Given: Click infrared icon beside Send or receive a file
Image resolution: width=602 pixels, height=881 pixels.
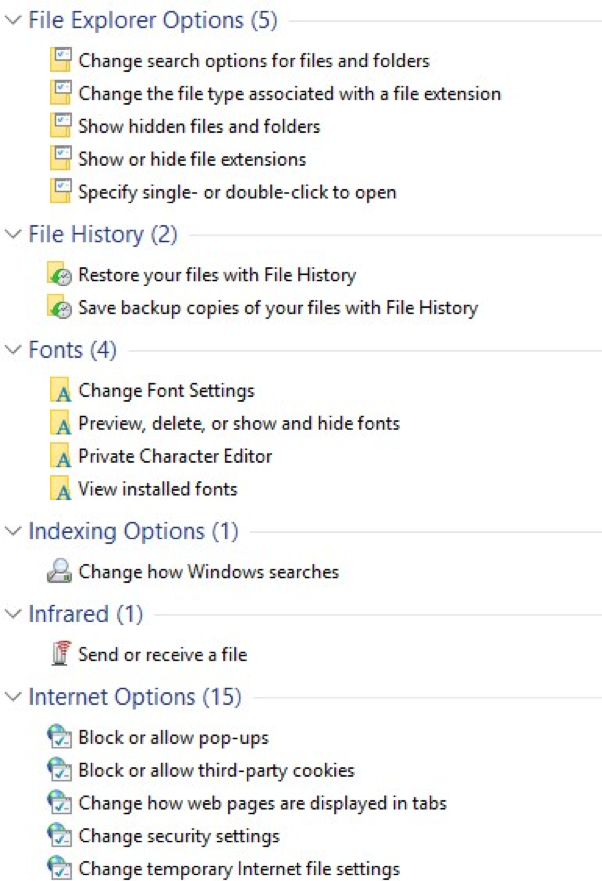Looking at the screenshot, I should click(x=61, y=653).
